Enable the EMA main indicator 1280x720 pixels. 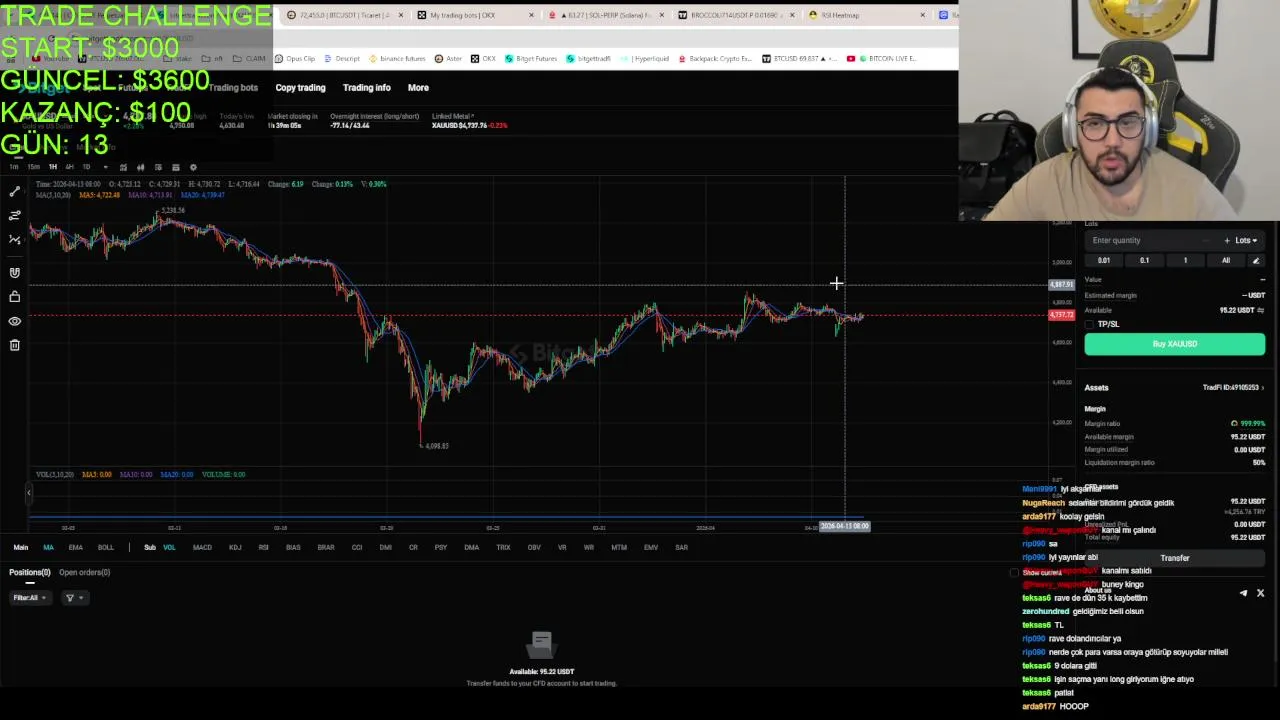[75, 547]
